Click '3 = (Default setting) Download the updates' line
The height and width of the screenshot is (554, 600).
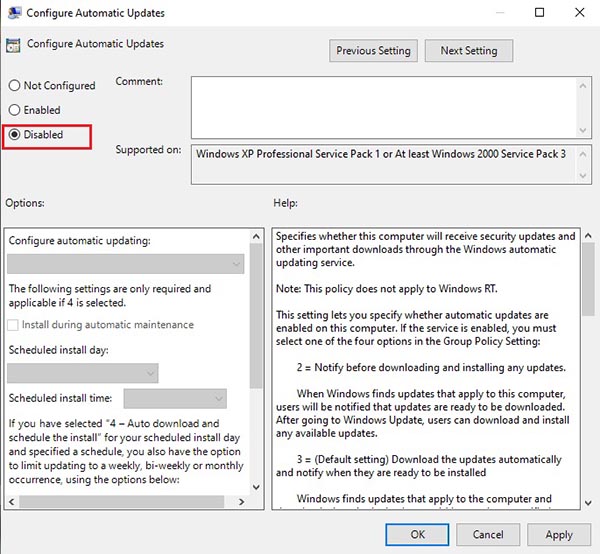click(429, 459)
